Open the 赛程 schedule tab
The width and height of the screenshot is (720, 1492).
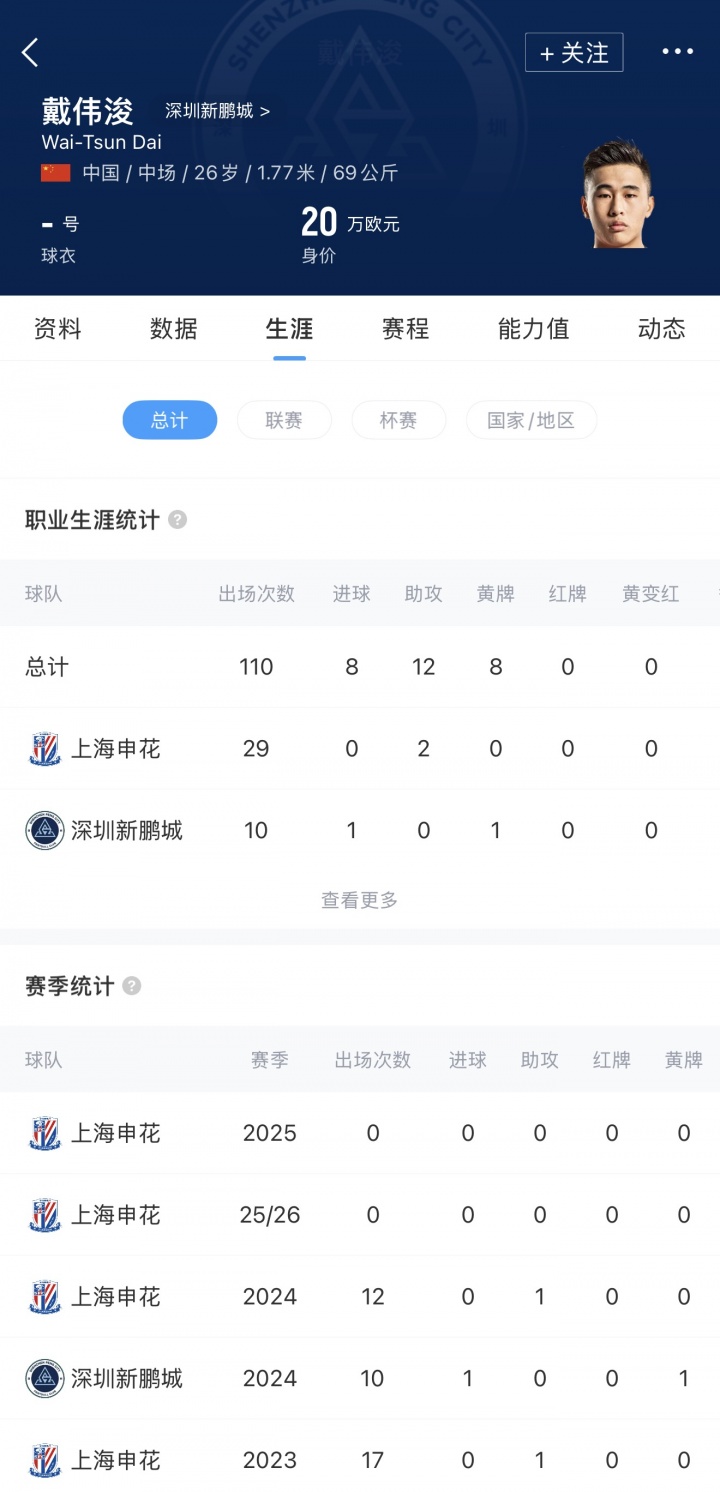click(405, 329)
